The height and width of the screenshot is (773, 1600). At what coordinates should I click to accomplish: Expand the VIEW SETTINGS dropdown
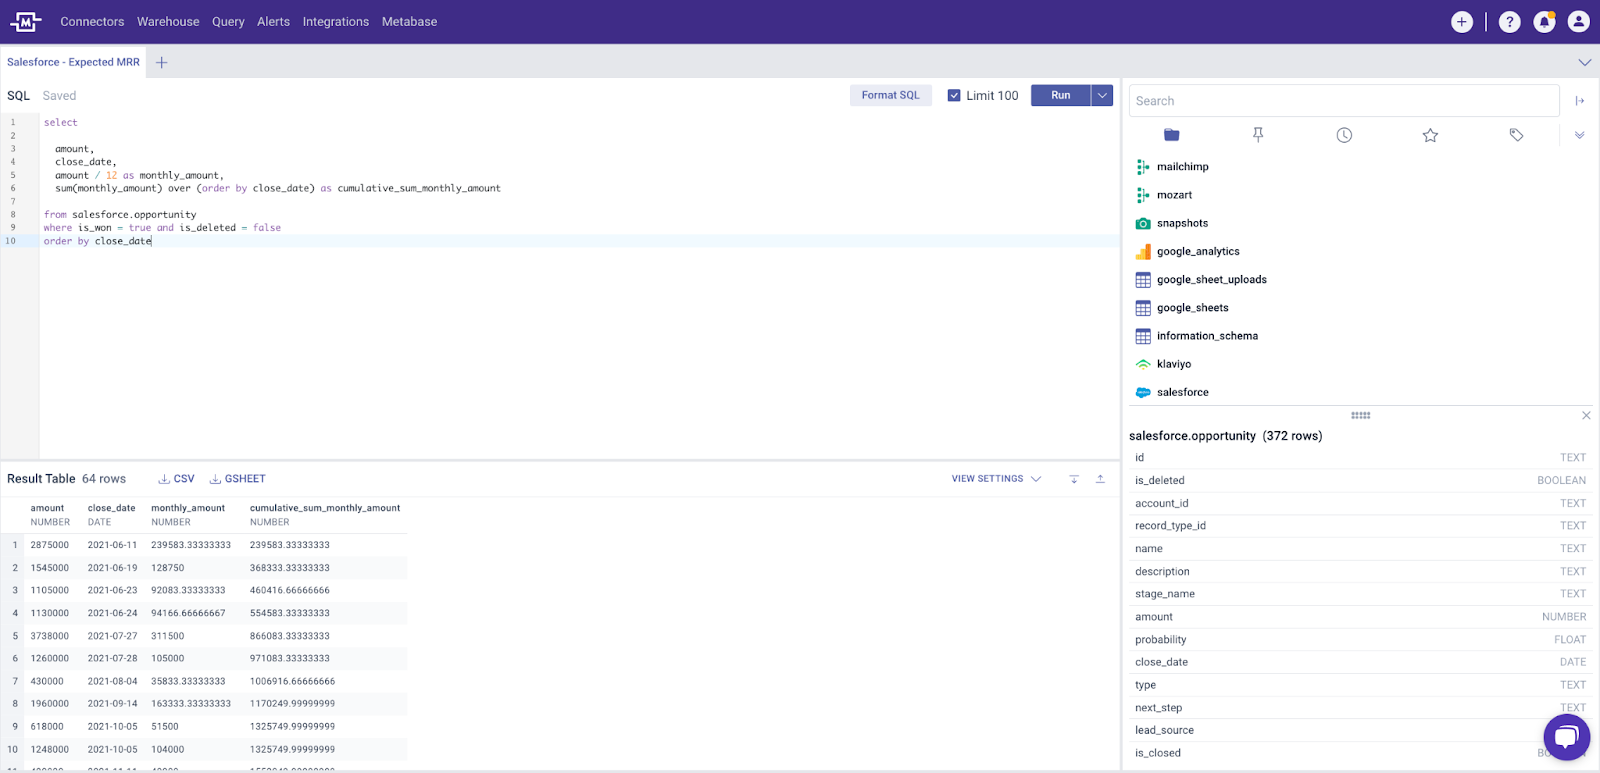point(996,479)
